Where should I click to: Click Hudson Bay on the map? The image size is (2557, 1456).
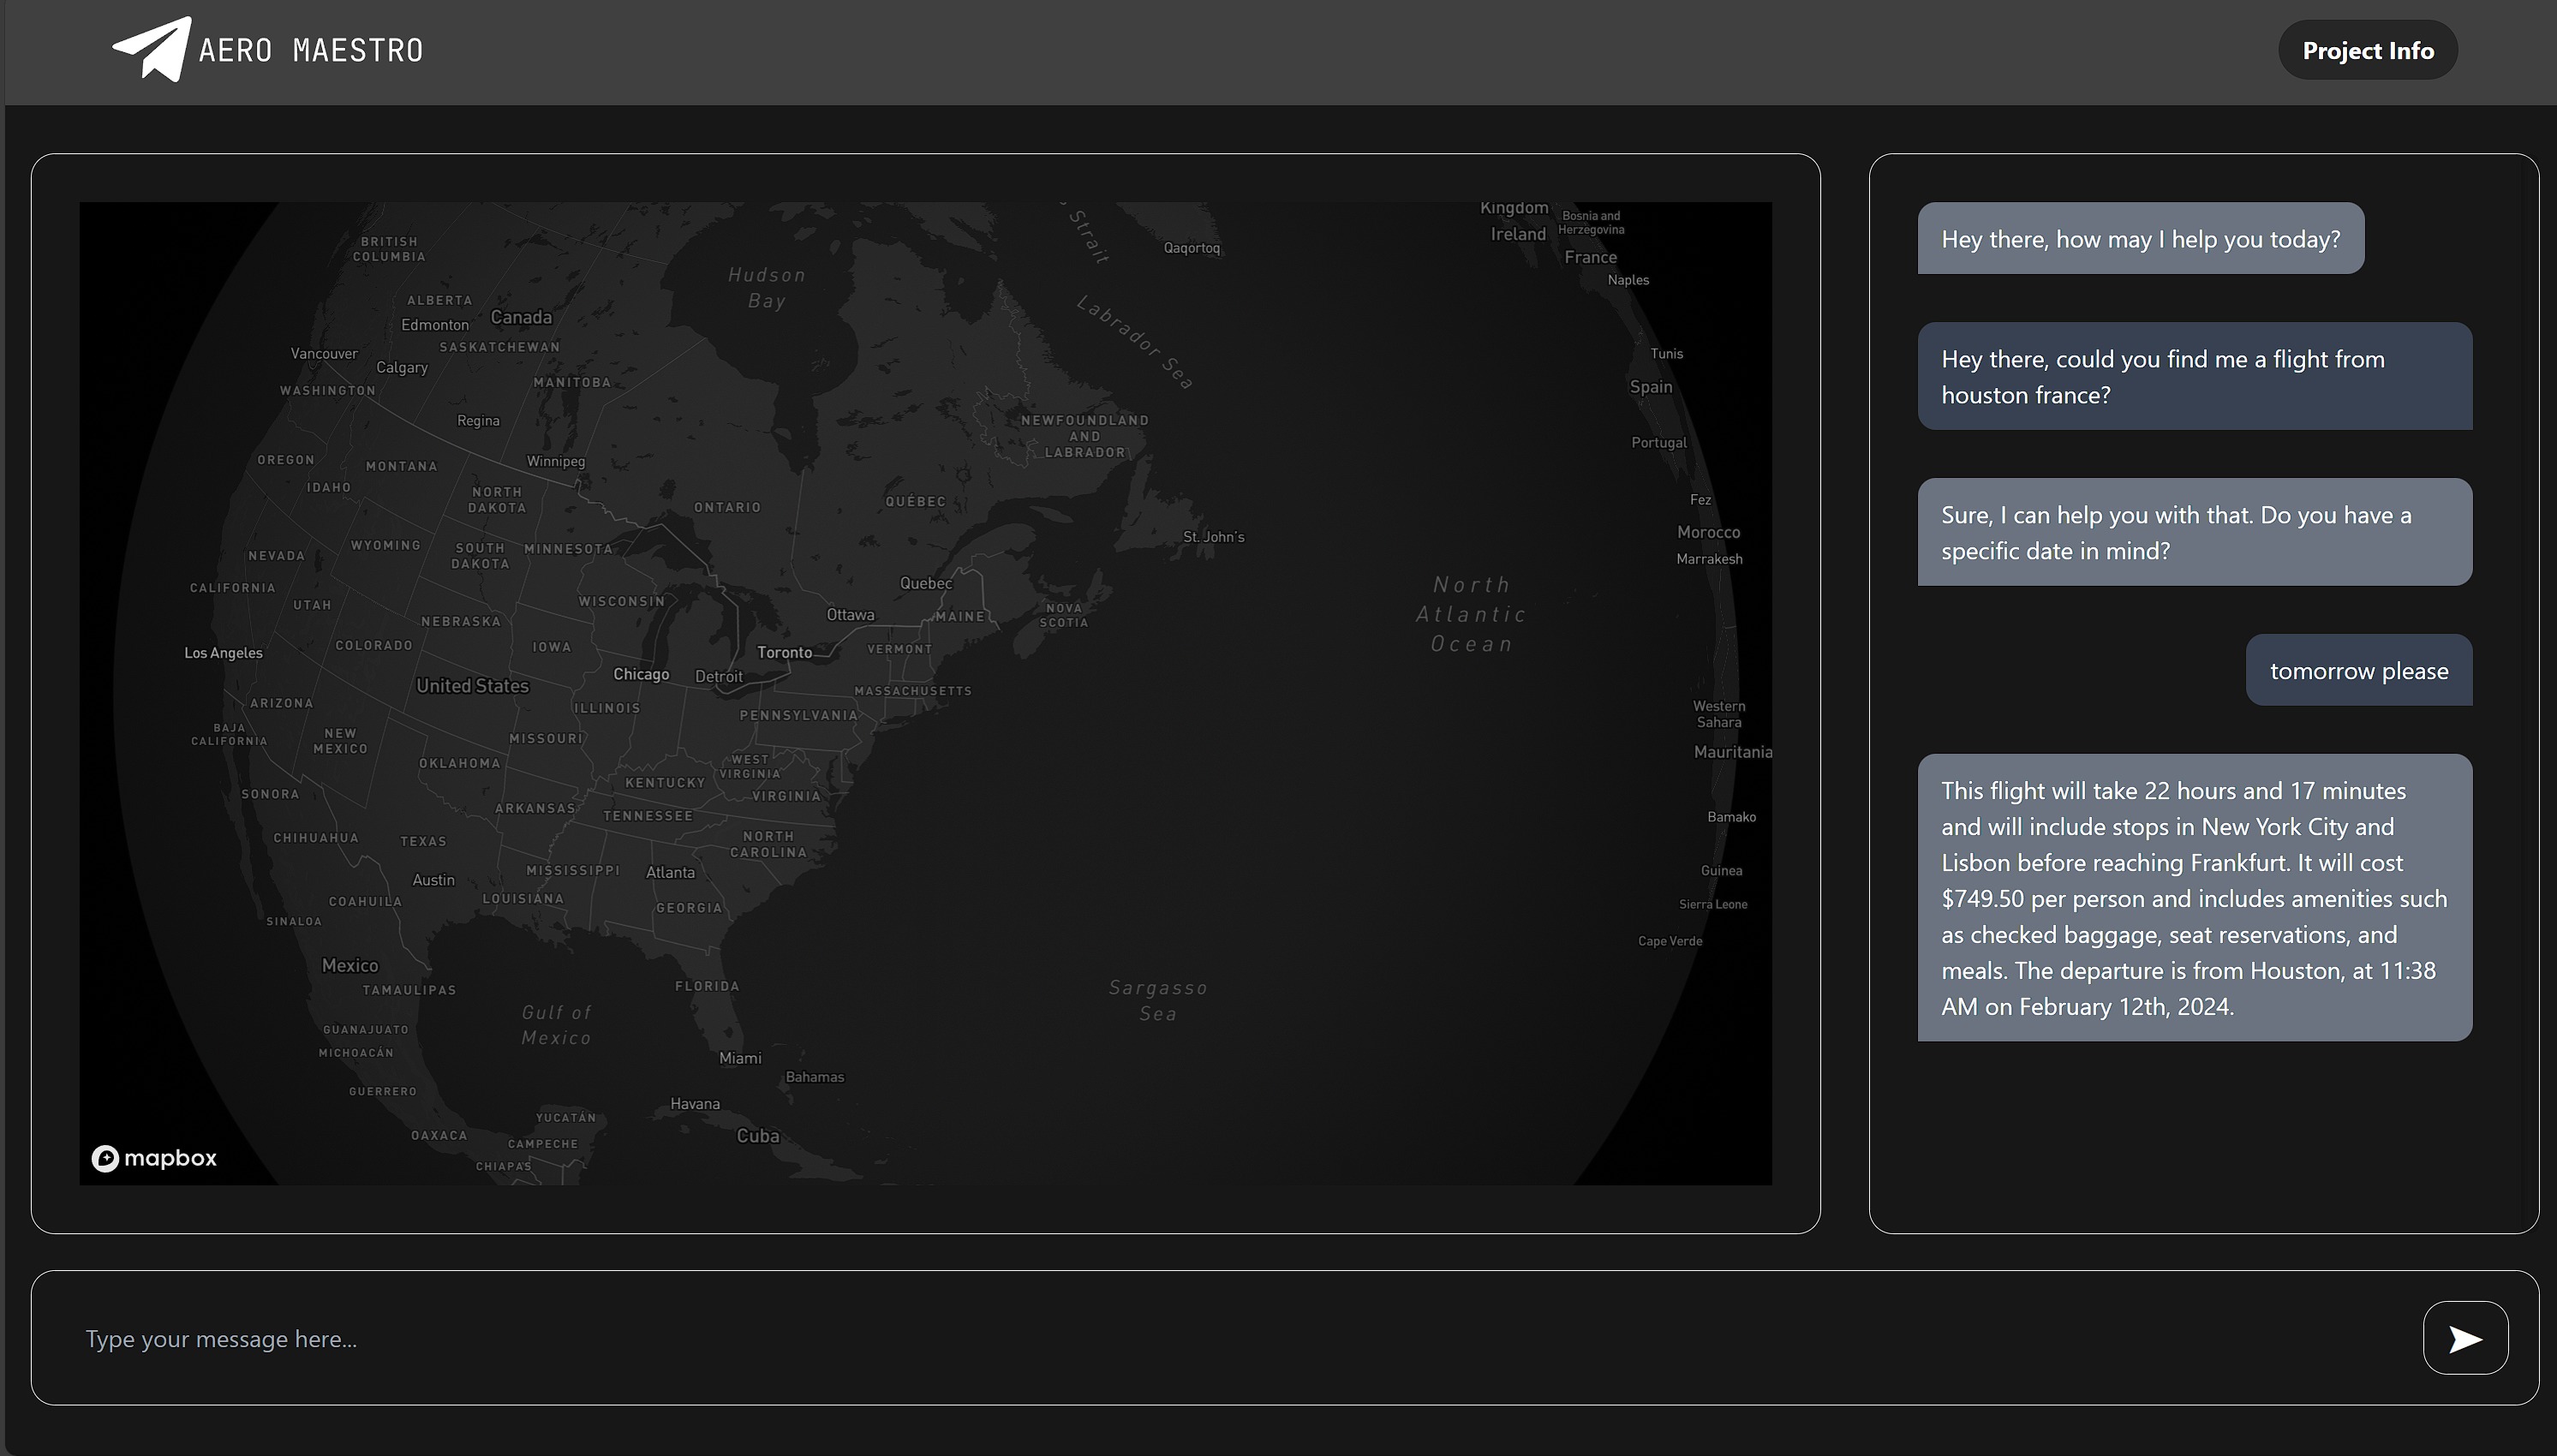(766, 288)
